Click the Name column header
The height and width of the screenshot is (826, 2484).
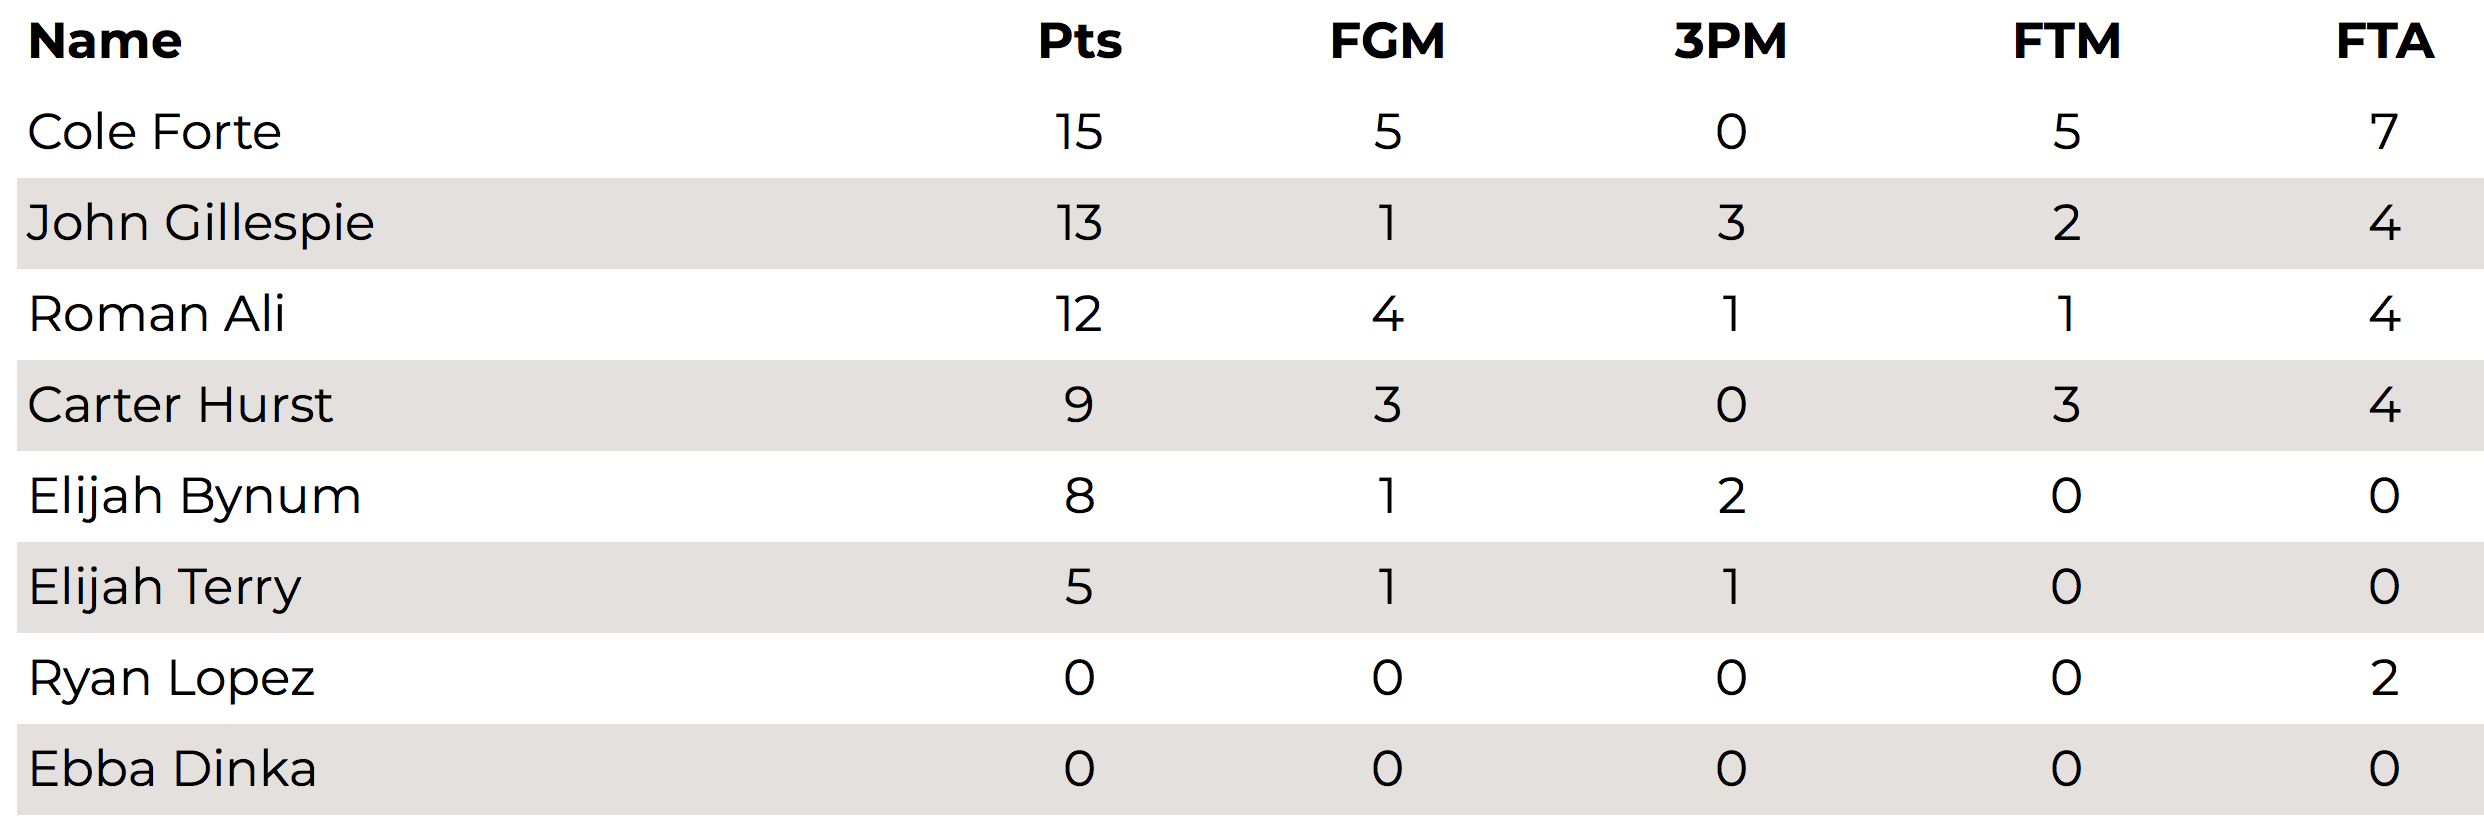(105, 42)
